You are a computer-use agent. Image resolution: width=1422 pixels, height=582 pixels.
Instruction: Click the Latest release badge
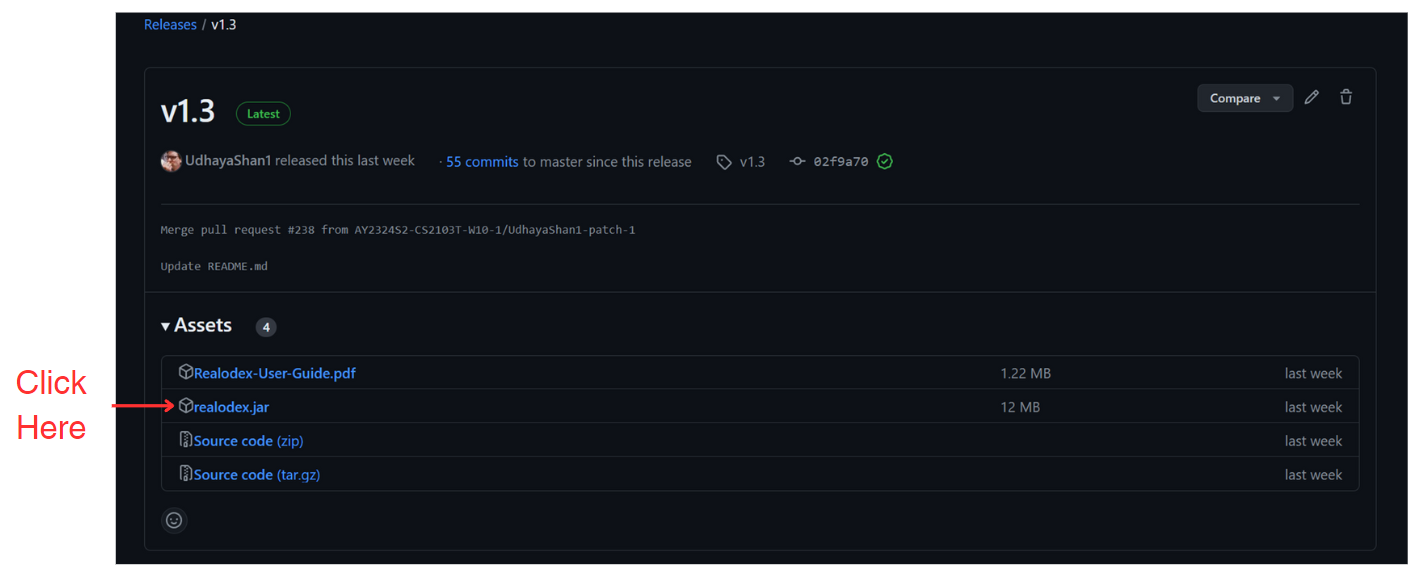point(263,114)
